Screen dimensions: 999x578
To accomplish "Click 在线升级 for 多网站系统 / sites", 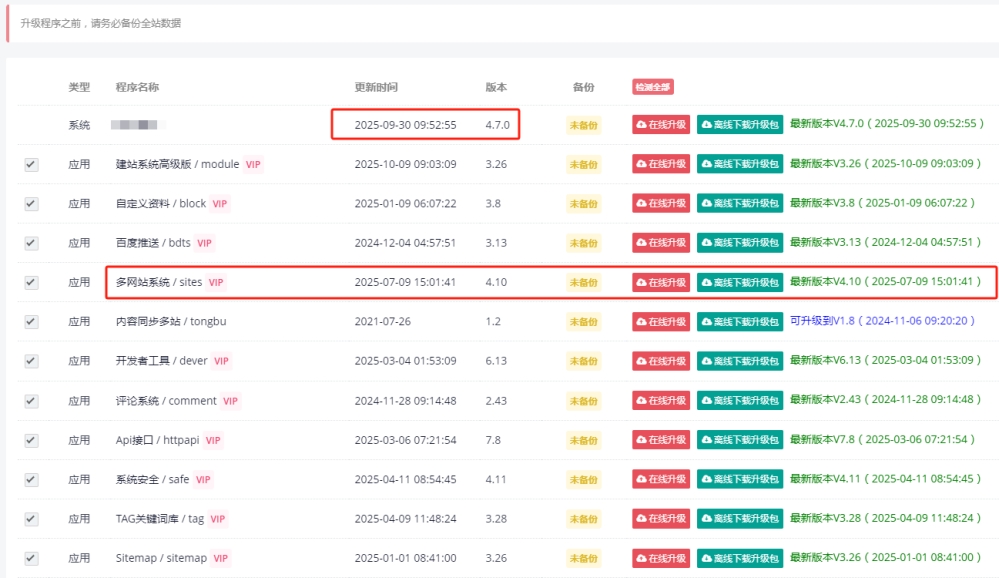I will [661, 283].
